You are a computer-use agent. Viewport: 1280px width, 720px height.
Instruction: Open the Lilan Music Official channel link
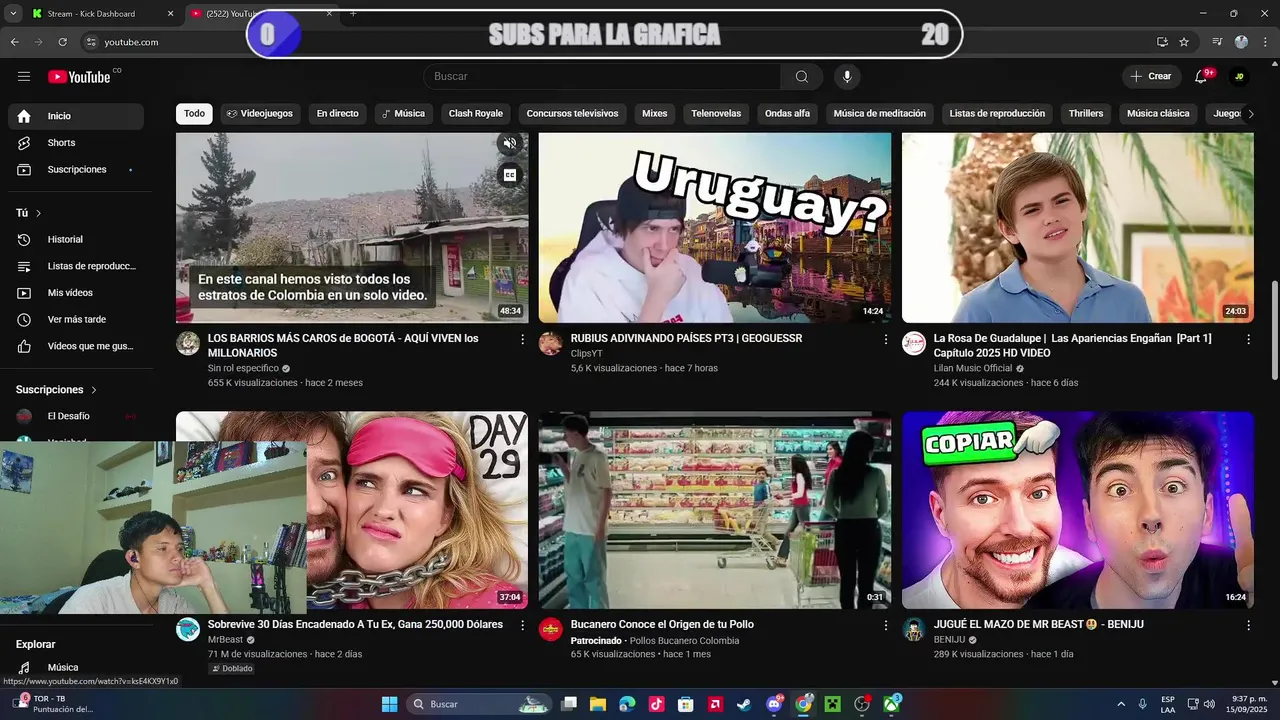(973, 369)
